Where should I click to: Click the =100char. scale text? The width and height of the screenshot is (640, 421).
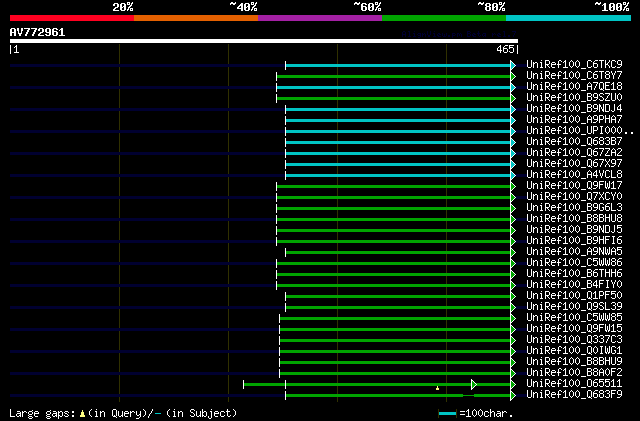click(486, 414)
